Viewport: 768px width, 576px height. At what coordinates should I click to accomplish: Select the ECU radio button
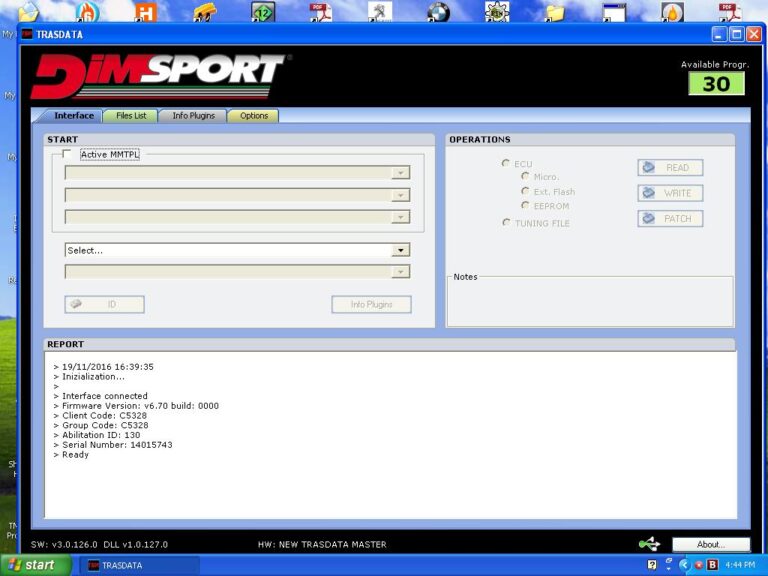click(505, 163)
